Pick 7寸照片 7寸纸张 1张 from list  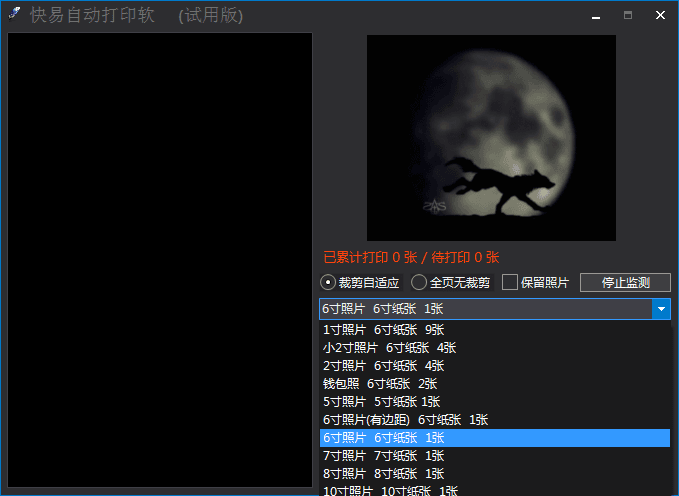383,456
